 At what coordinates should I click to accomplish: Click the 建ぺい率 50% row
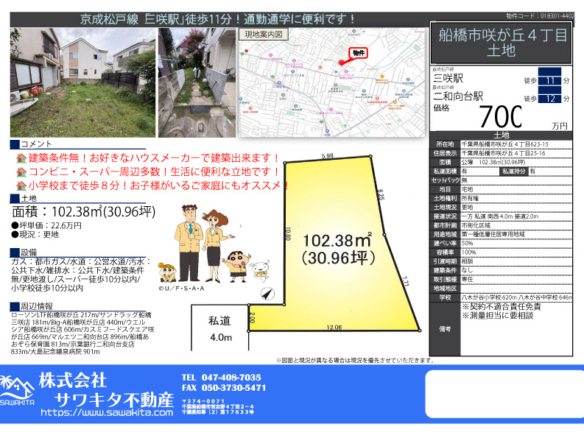click(501, 243)
